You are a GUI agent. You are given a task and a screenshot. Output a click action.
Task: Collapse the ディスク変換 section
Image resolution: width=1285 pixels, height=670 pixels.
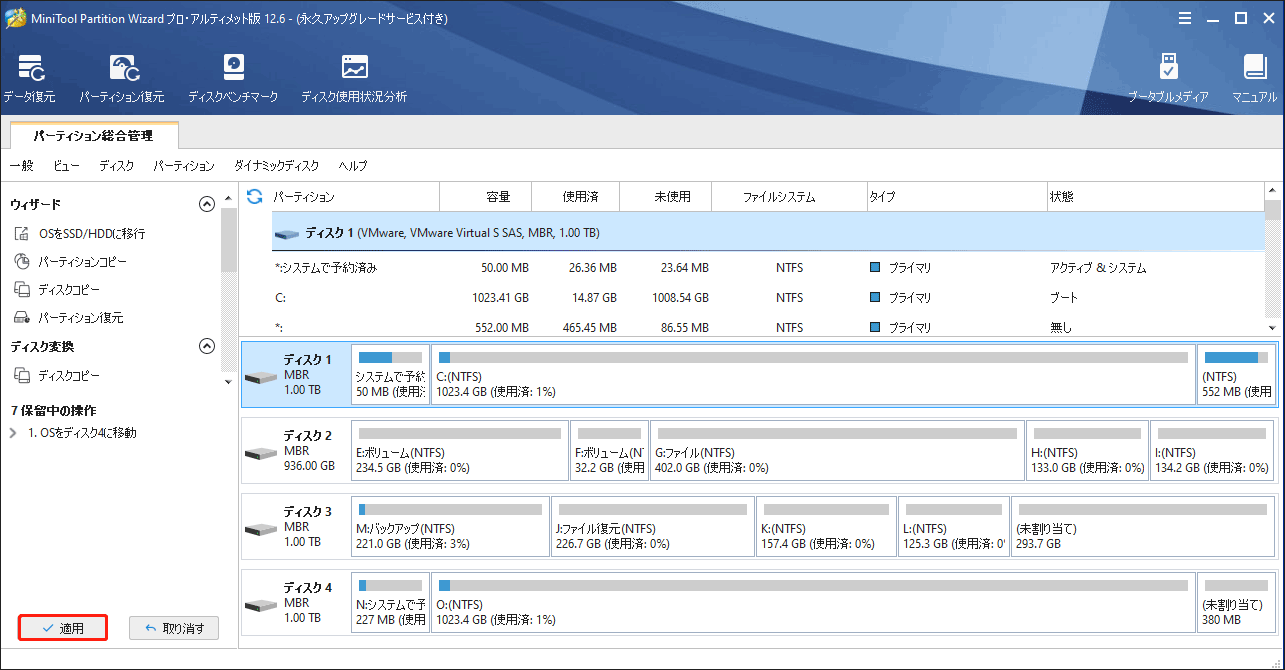tap(207, 346)
